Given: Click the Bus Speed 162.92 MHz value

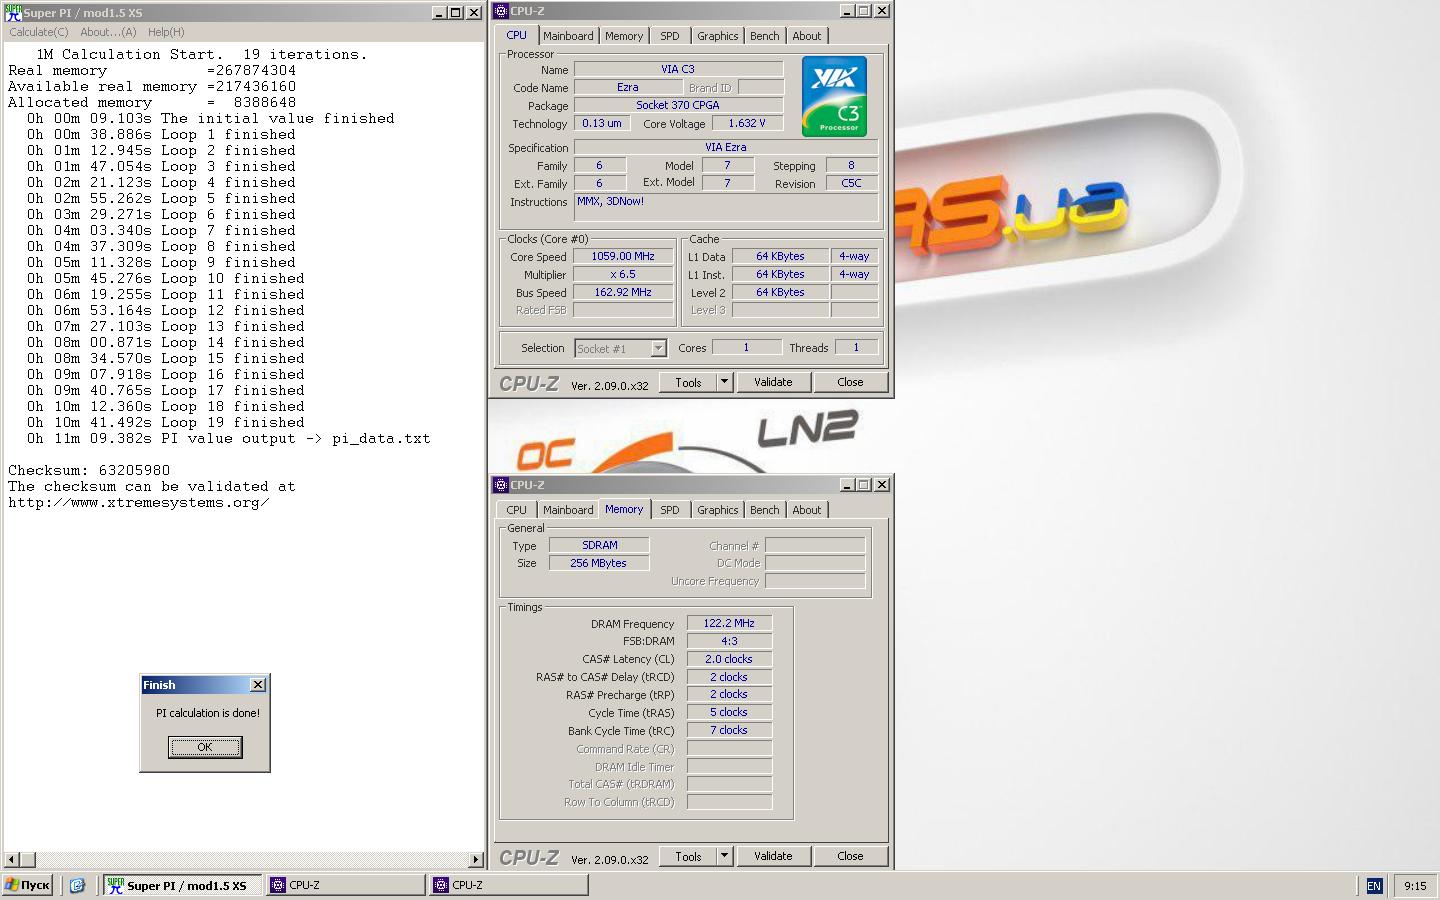Looking at the screenshot, I should [623, 292].
